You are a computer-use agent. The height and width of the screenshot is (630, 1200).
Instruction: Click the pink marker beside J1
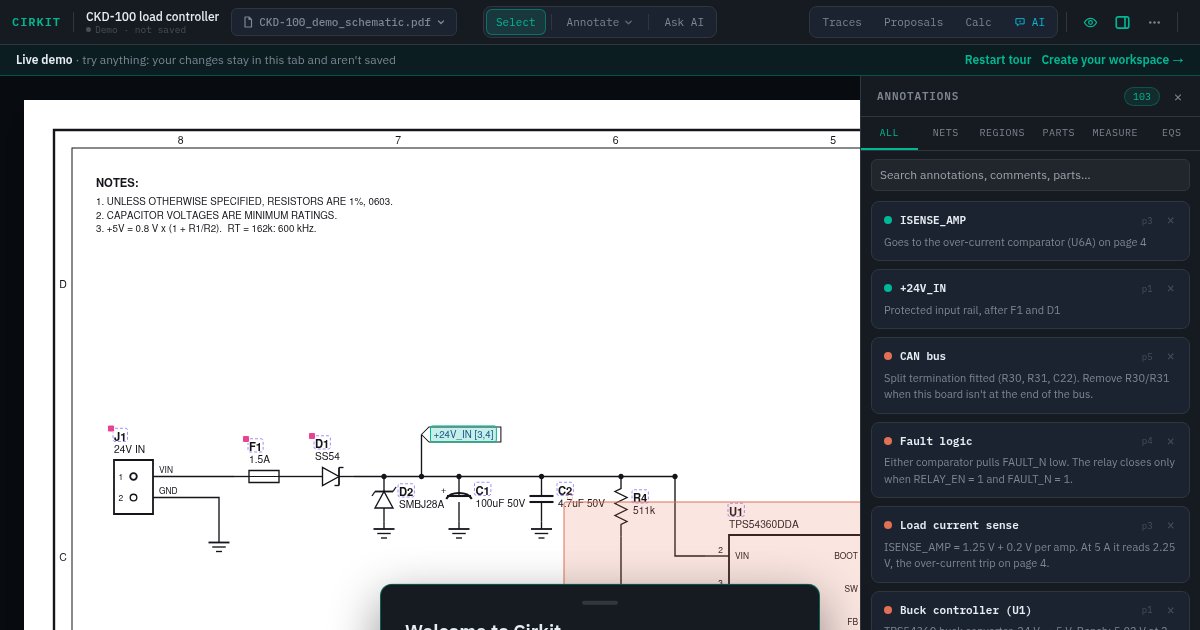coord(111,428)
